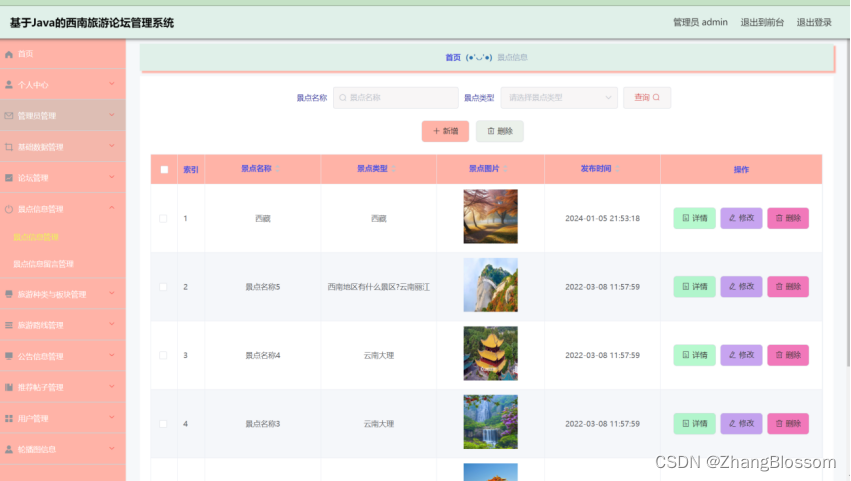Click 删除 for the 景点名称5 row

788,287
